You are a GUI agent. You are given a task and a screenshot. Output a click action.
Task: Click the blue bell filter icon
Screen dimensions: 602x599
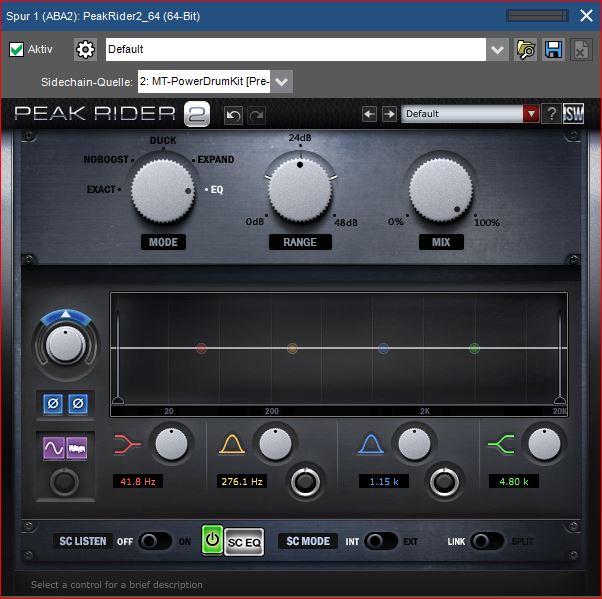click(x=370, y=445)
